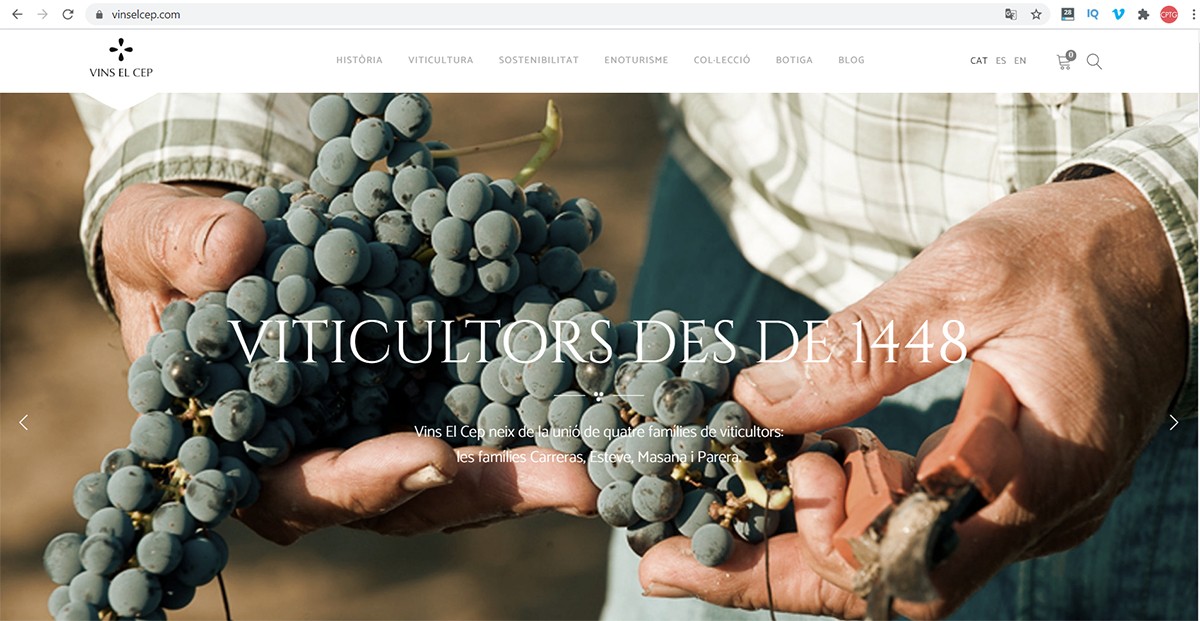Visit the Botiga shop link

pyautogui.click(x=794, y=60)
